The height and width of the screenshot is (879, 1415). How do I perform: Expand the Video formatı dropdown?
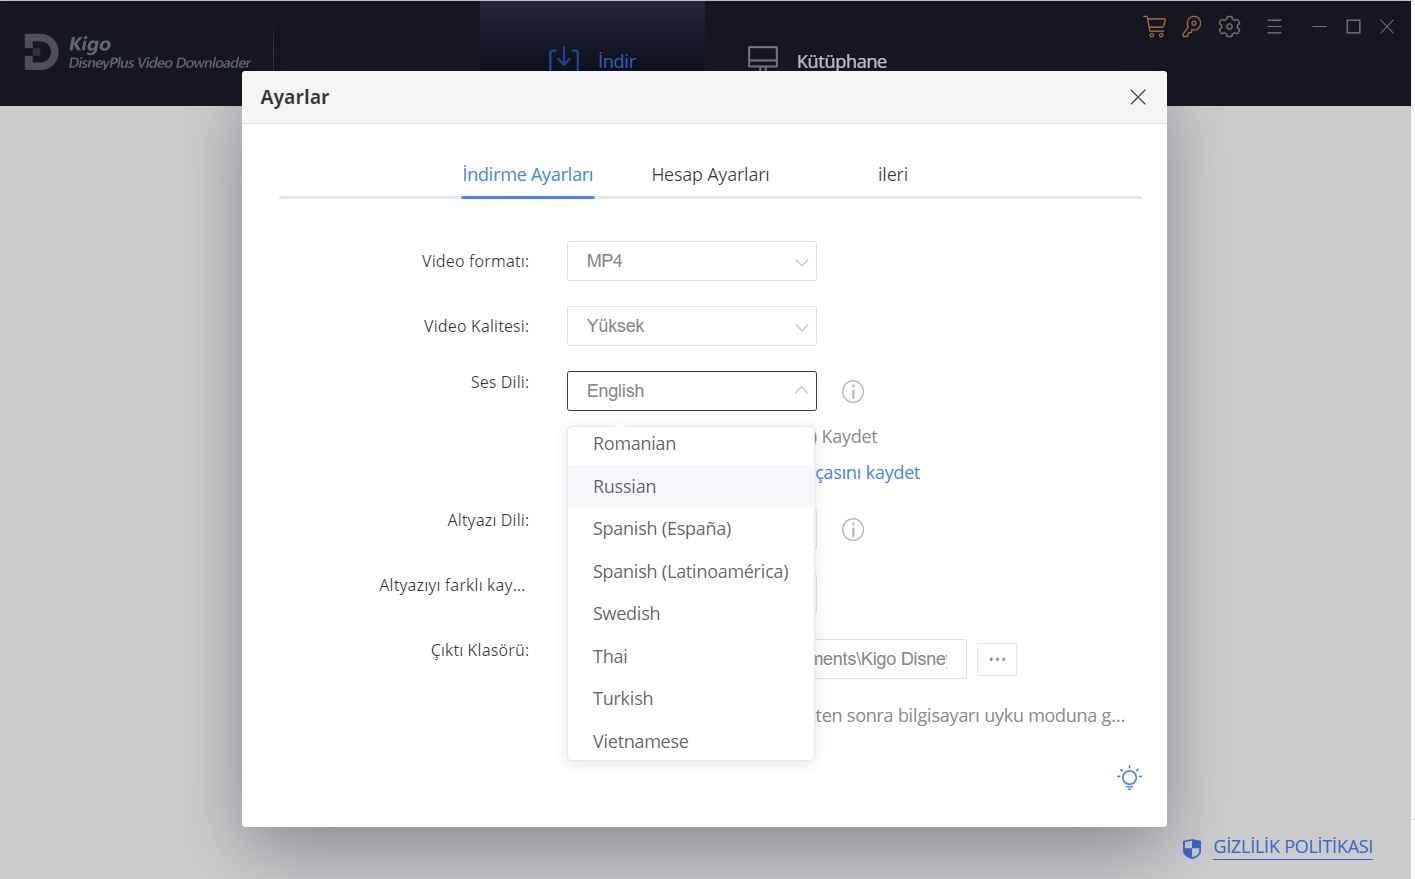691,261
